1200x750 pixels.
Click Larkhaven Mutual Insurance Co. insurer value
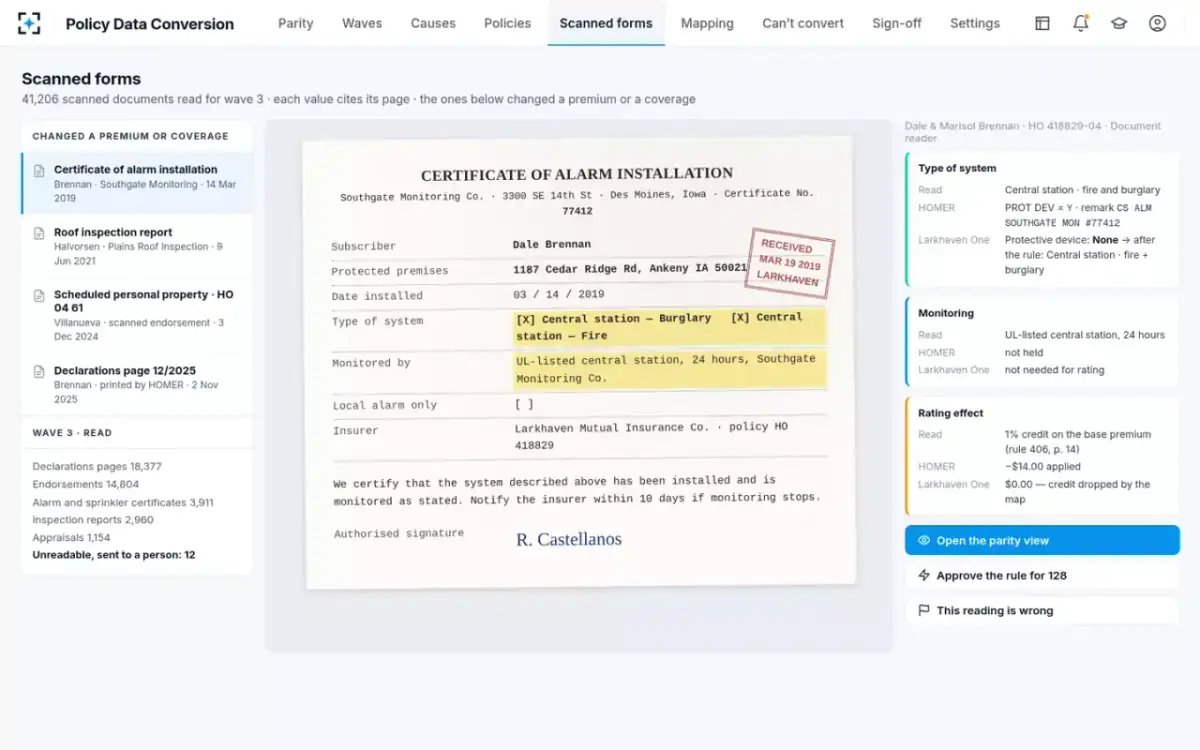click(x=651, y=435)
